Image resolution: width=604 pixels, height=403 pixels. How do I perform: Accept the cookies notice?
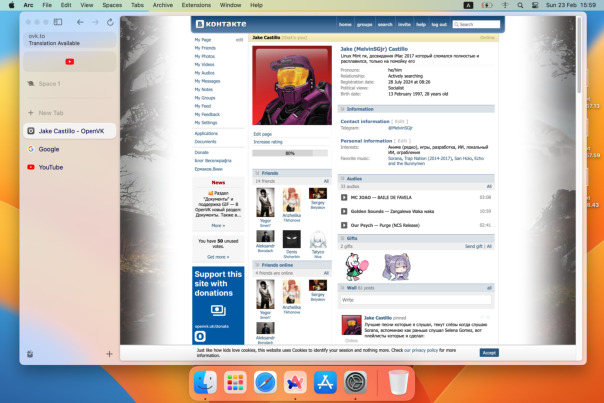pos(489,353)
